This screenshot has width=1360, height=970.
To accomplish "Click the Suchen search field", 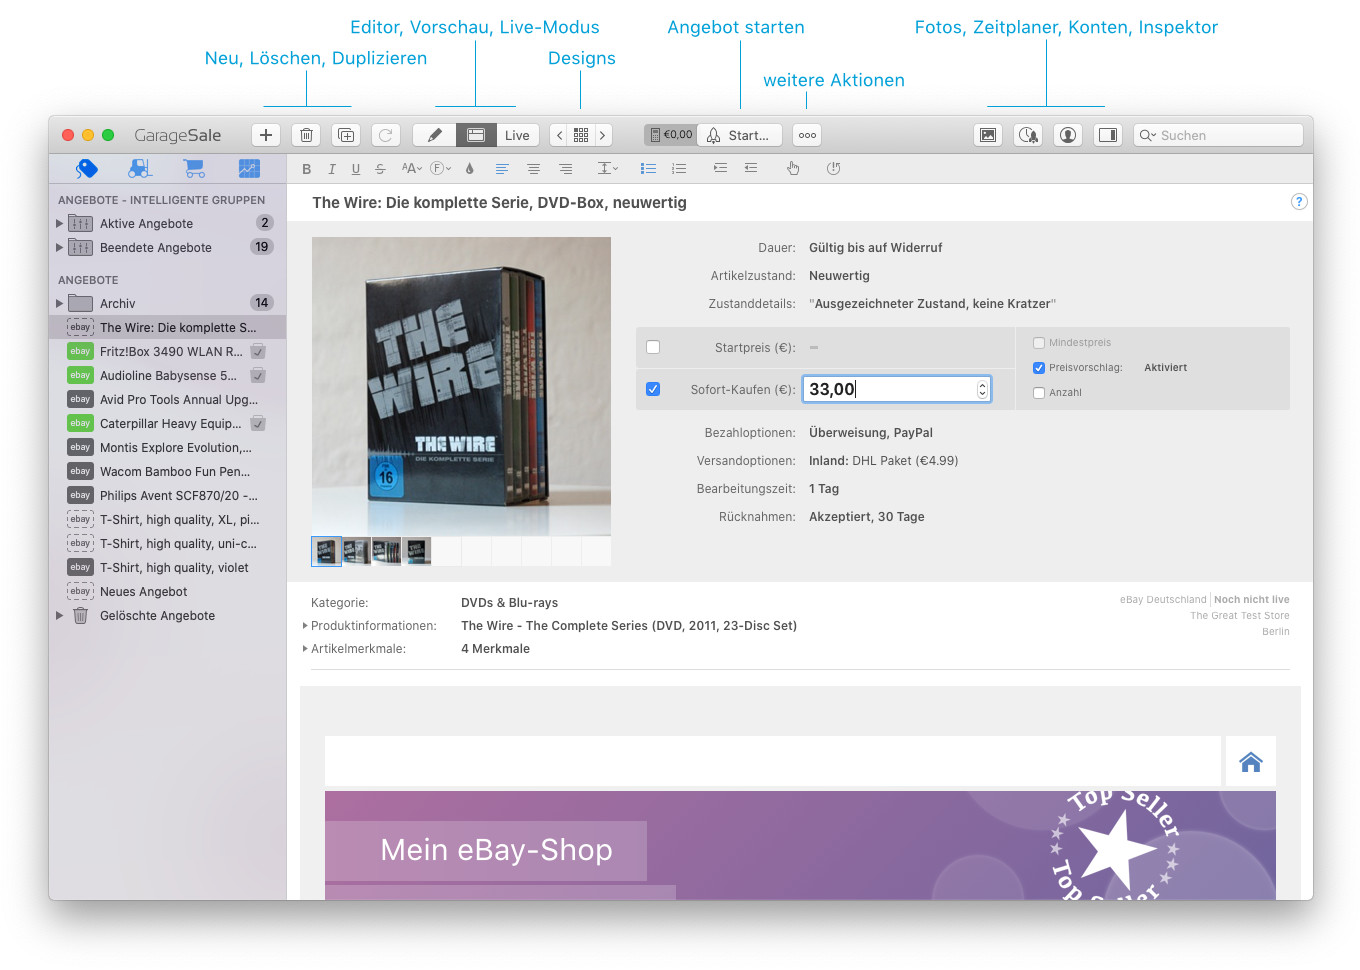I will (1218, 135).
